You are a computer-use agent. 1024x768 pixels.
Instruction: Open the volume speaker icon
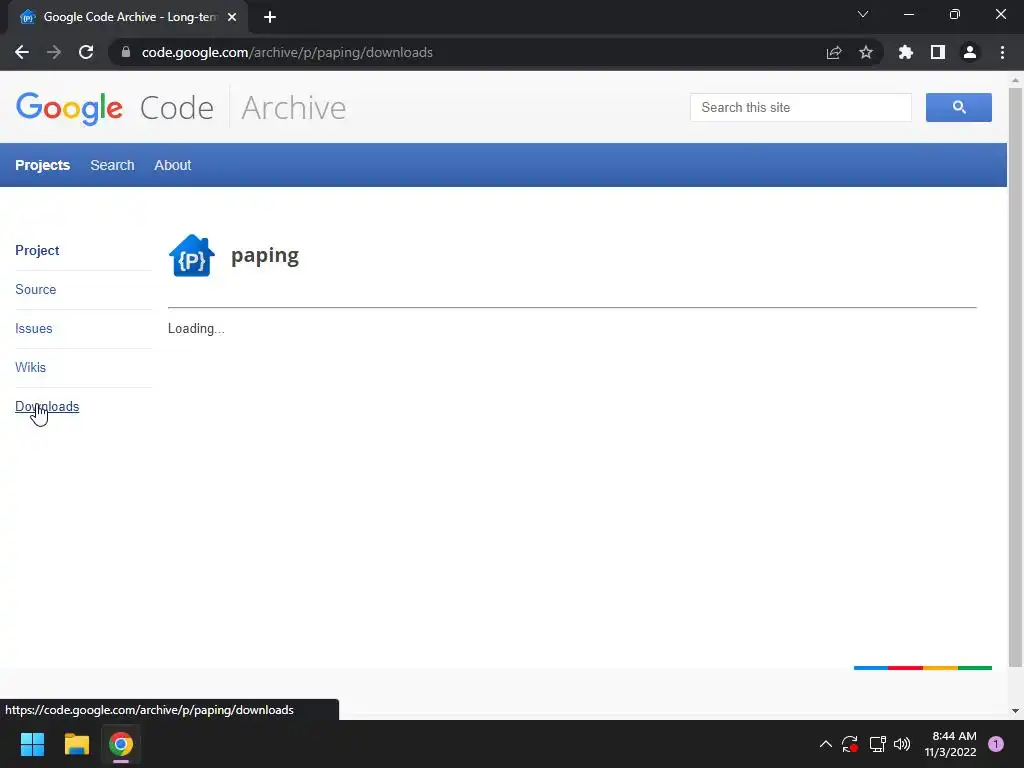pyautogui.click(x=902, y=744)
